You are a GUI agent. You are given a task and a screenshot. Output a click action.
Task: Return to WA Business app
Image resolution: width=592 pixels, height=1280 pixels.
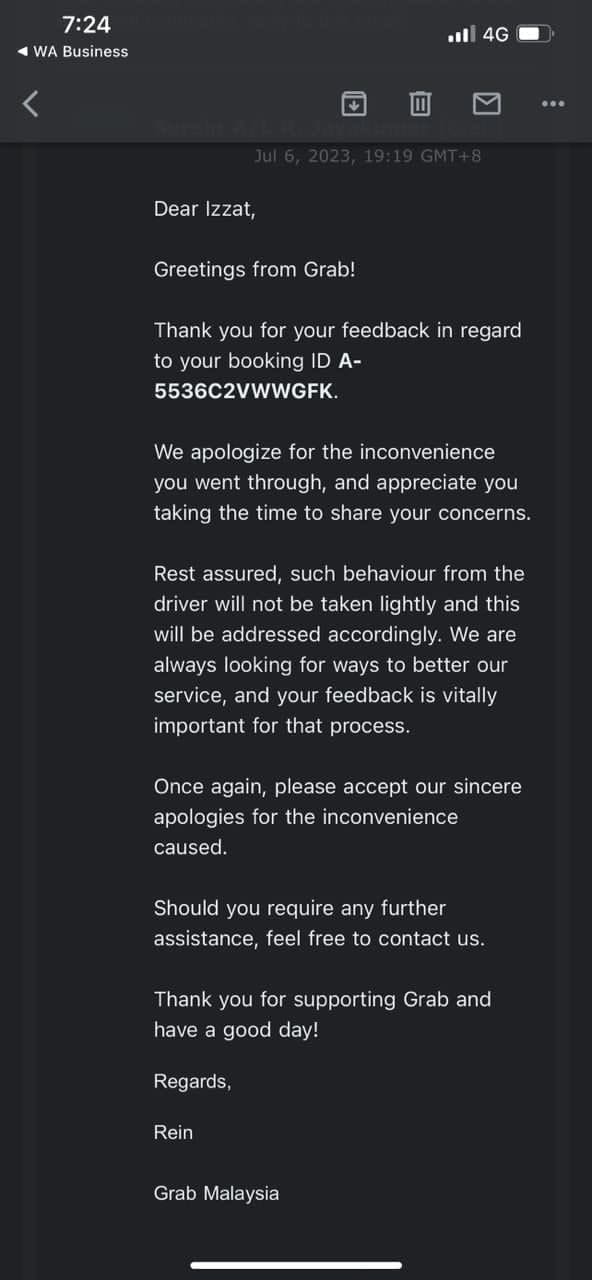pyautogui.click(x=73, y=51)
